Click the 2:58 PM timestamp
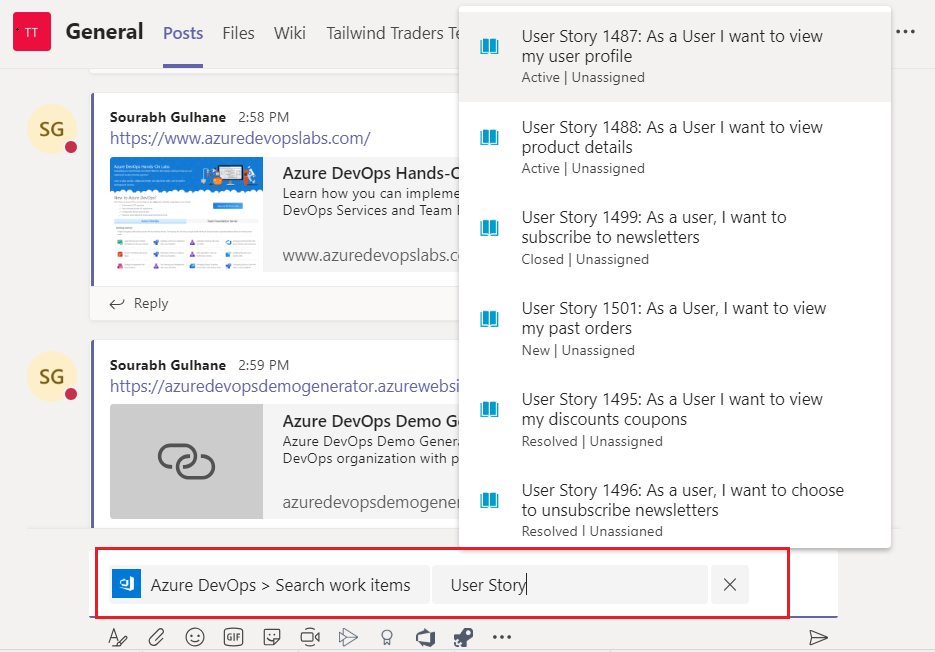The width and height of the screenshot is (935, 652). tap(264, 117)
